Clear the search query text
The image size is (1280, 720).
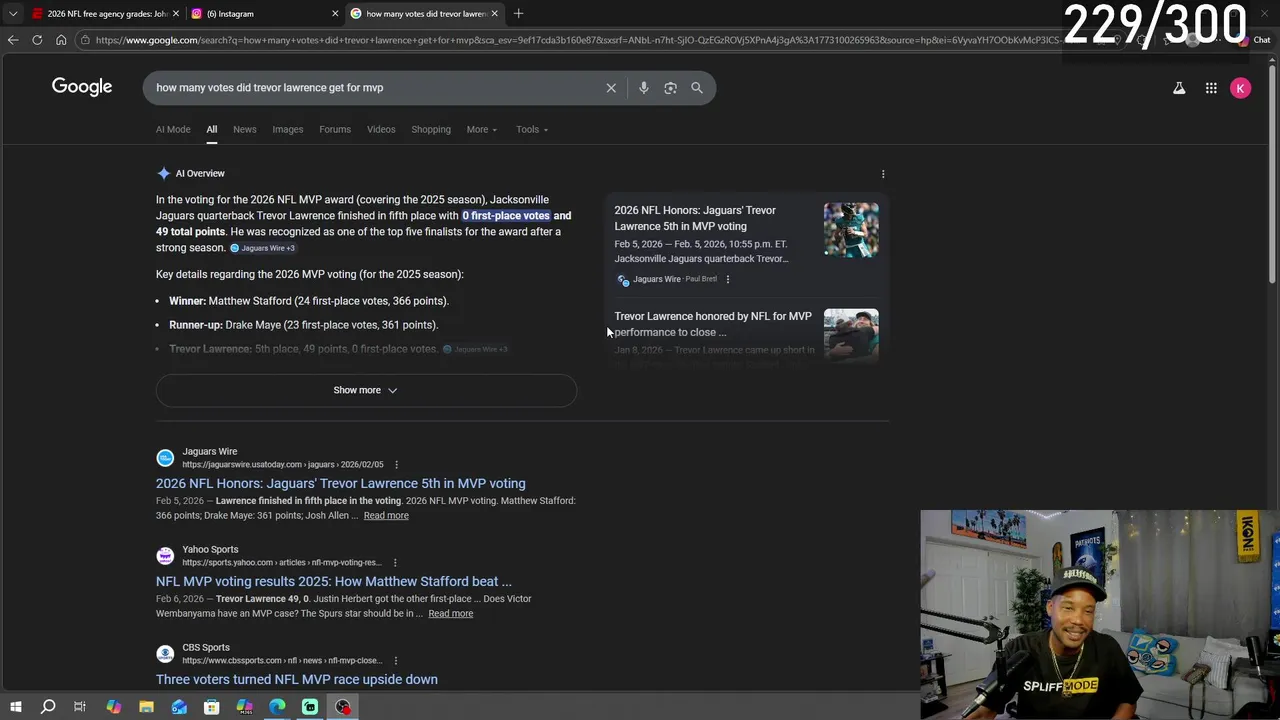tap(611, 88)
